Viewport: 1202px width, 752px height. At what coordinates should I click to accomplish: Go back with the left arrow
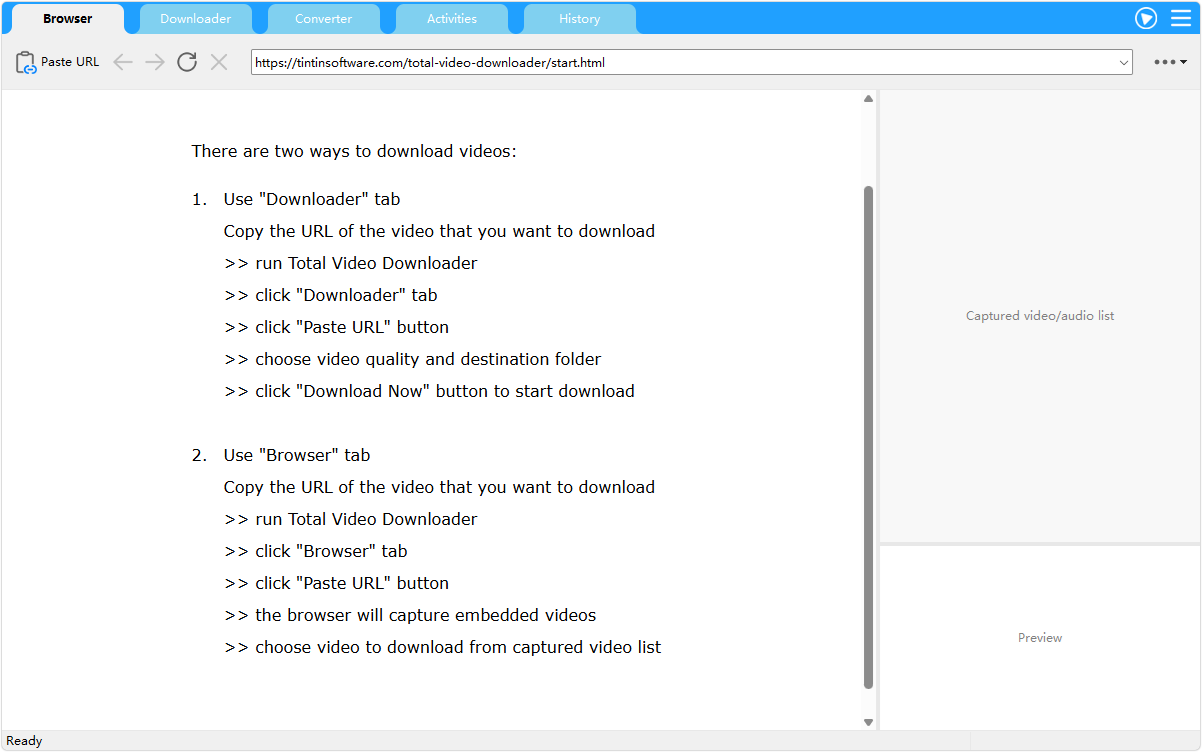(x=123, y=62)
